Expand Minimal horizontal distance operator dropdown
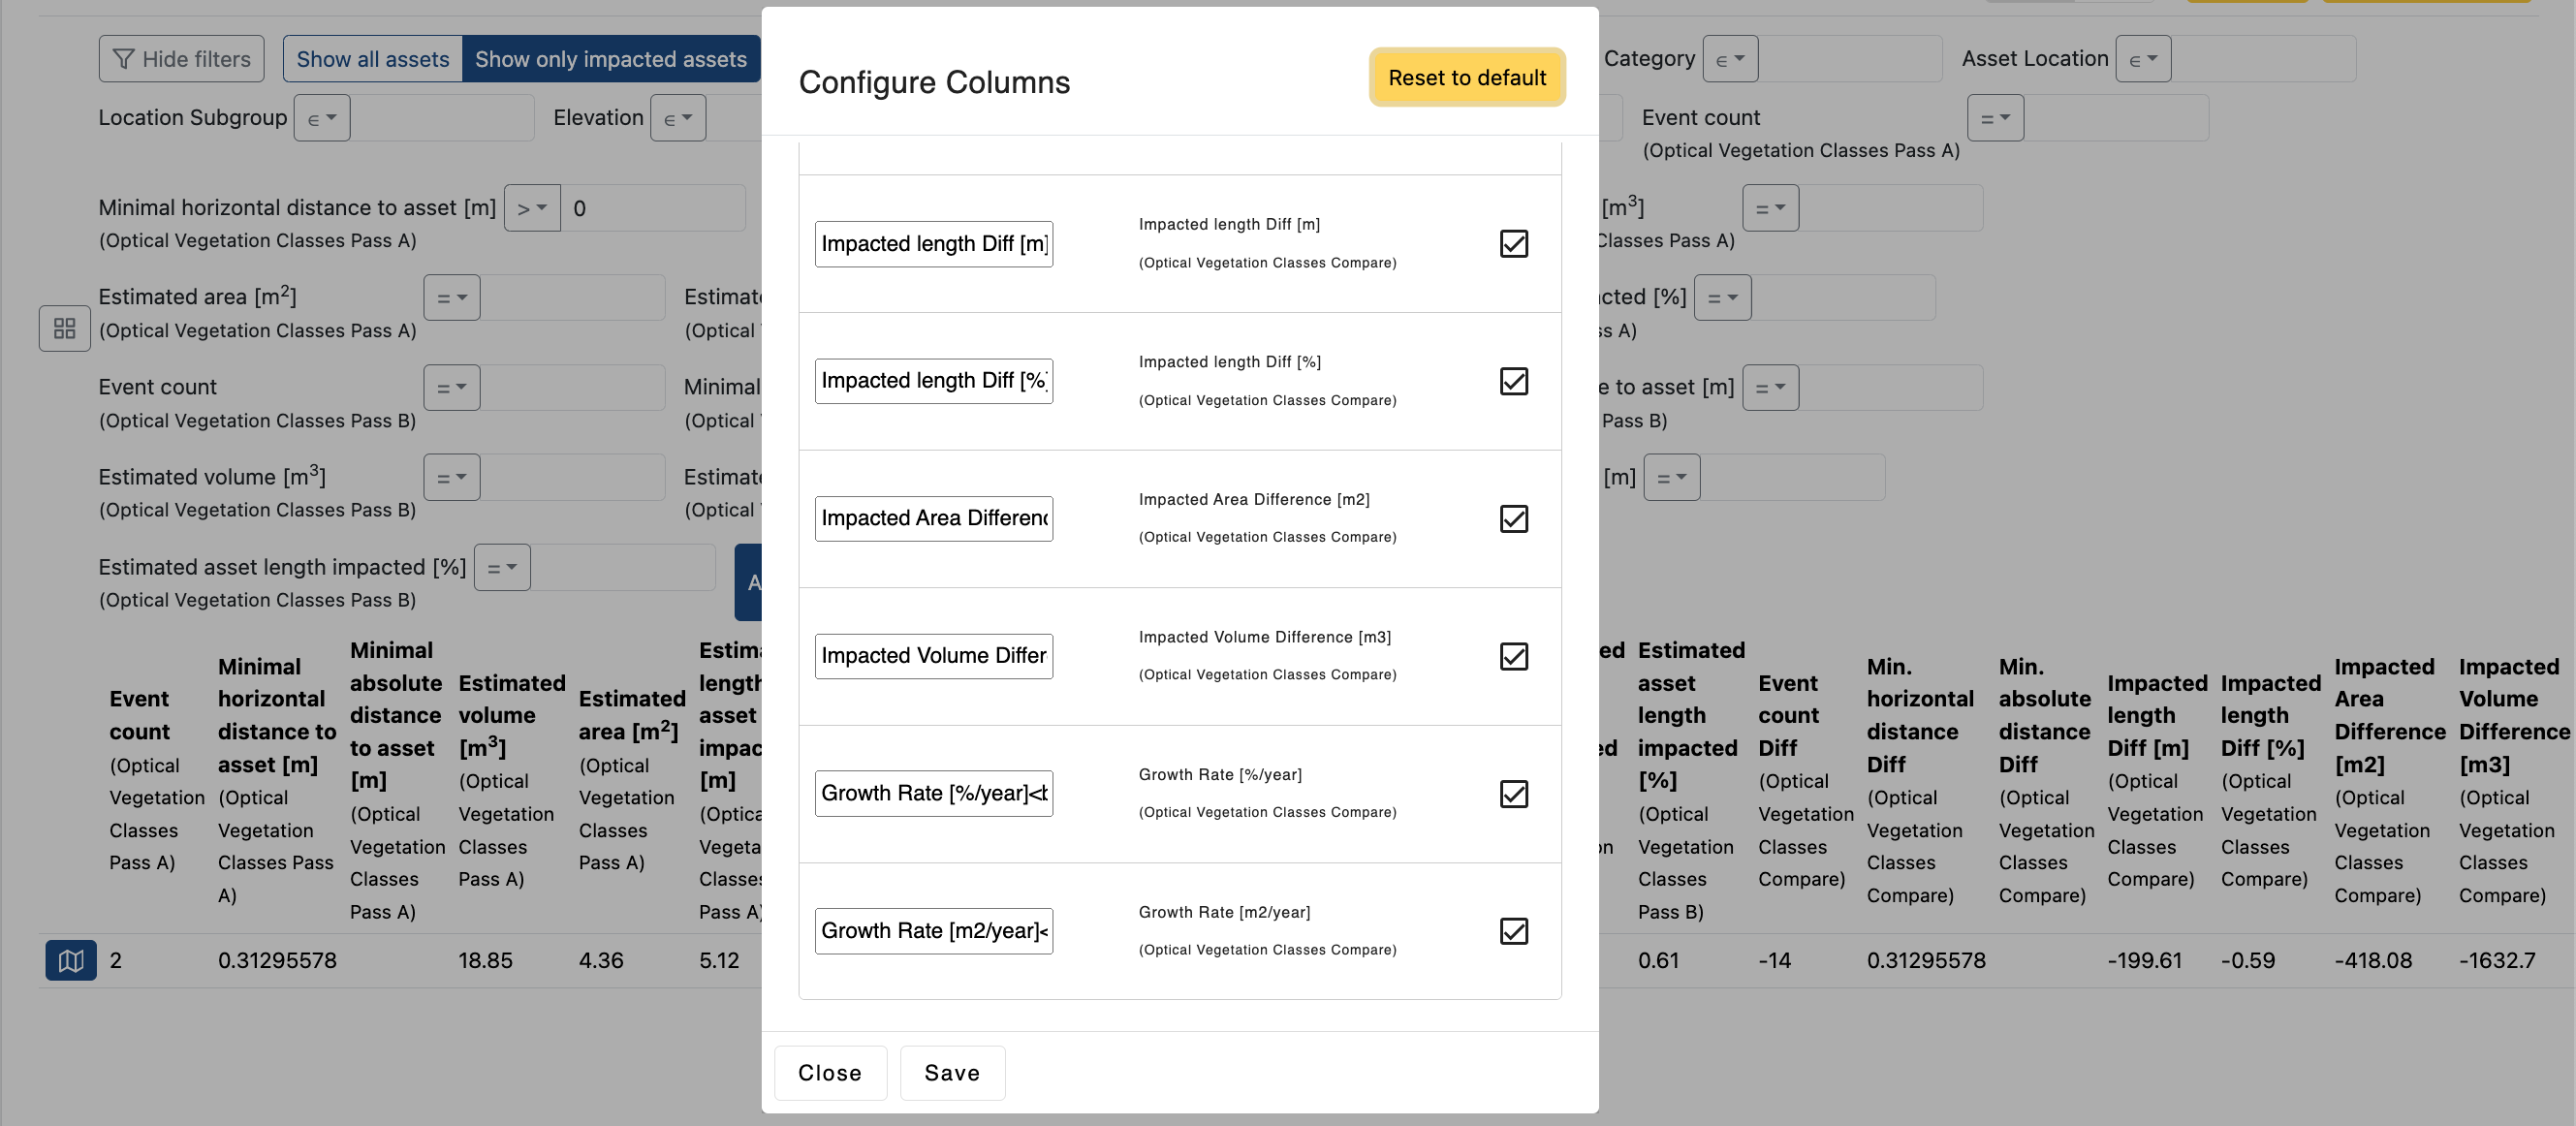This screenshot has width=2576, height=1126. [x=531, y=208]
